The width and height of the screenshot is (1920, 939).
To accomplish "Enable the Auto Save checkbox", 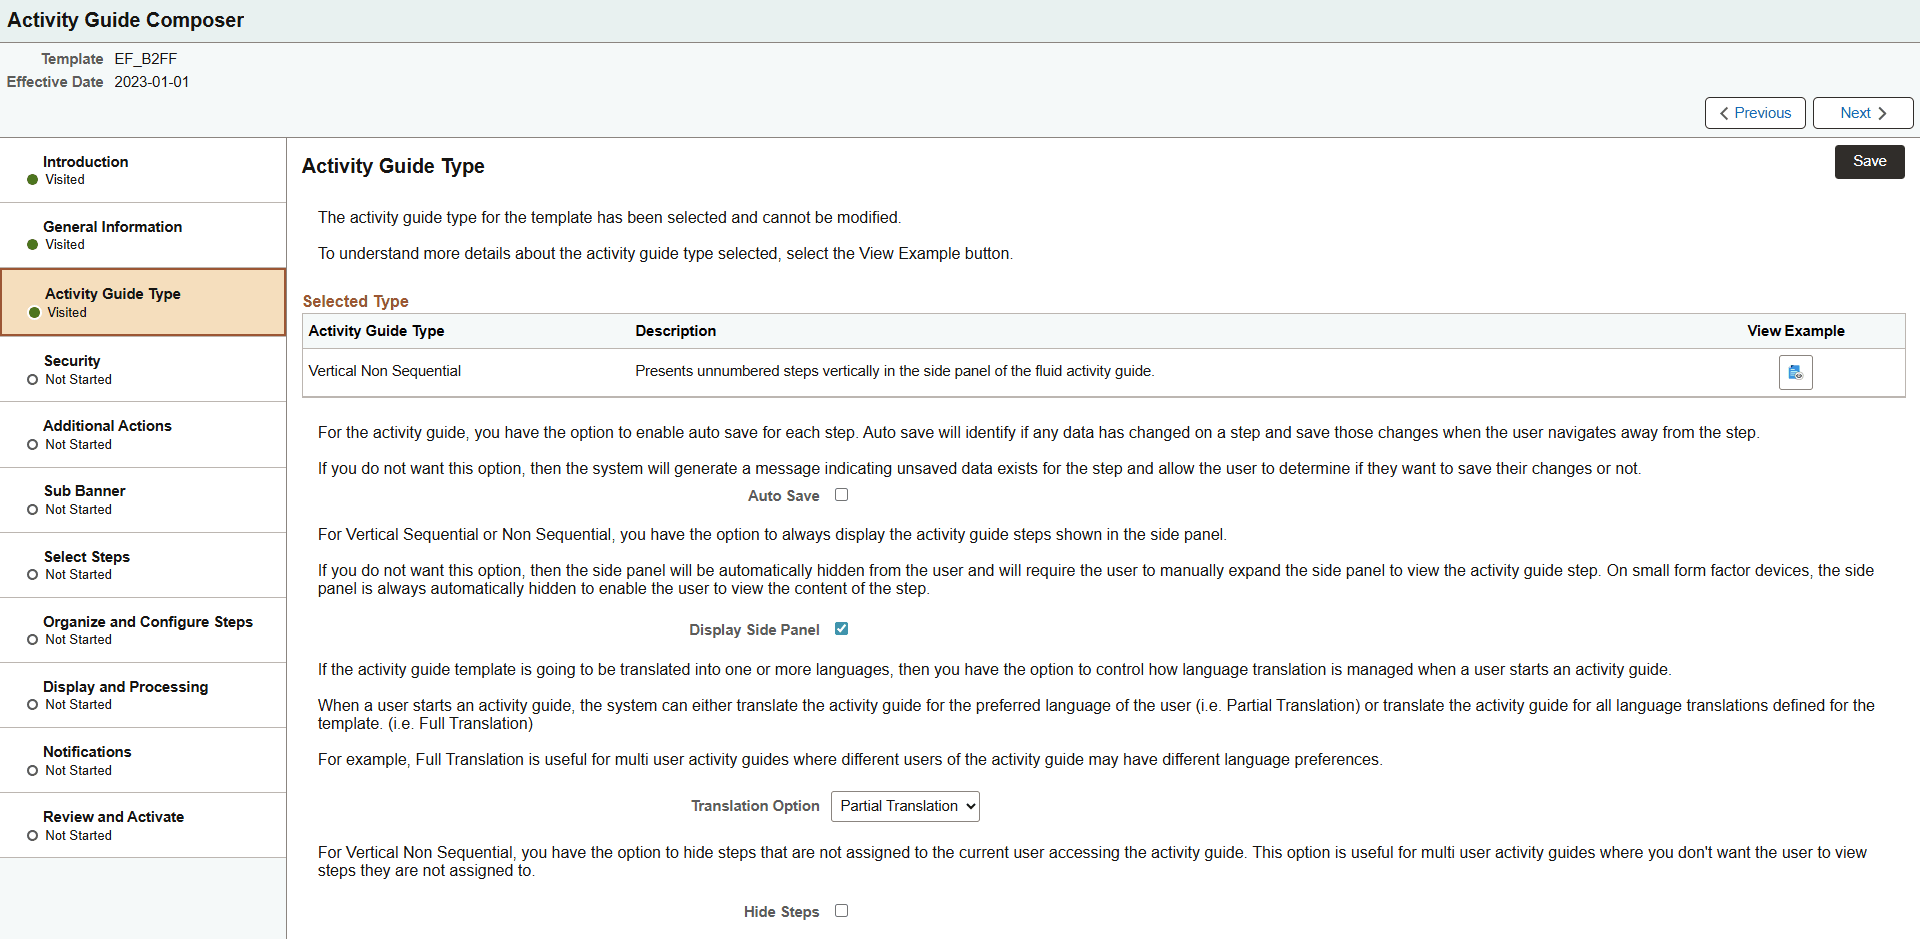I will coord(841,494).
